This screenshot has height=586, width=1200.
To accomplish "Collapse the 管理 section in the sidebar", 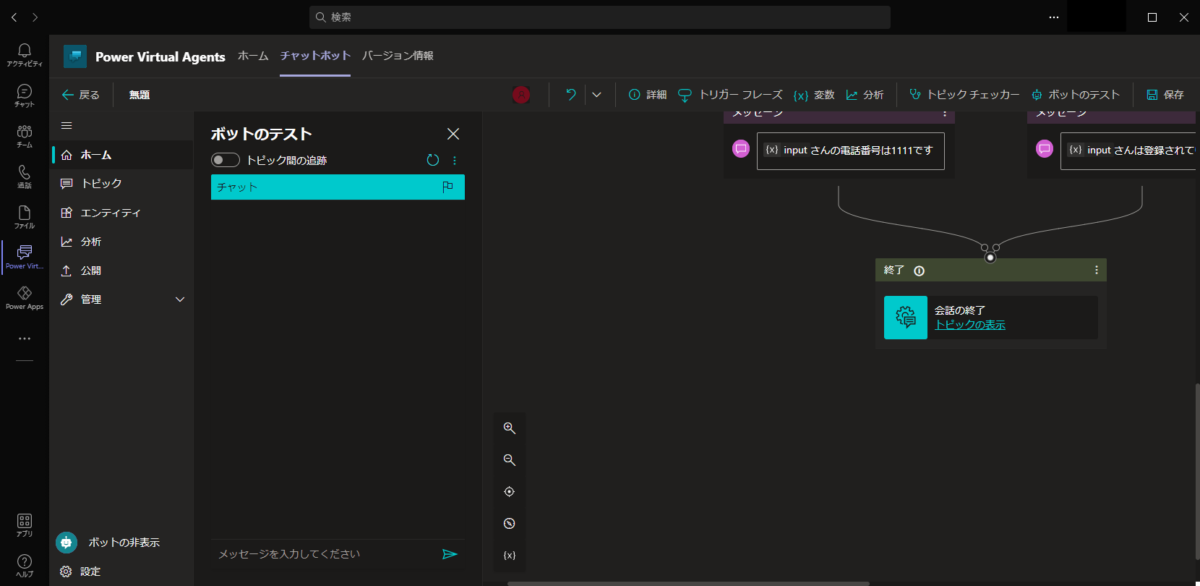I will coord(179,298).
